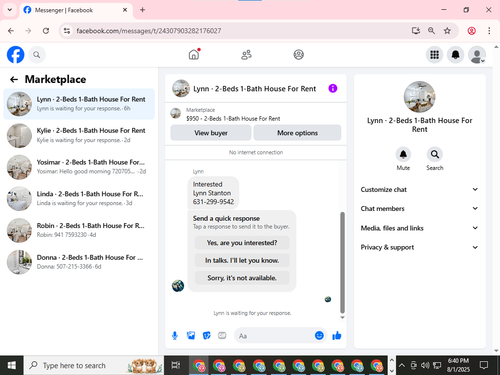Click the browser reload icon

tap(46, 31)
